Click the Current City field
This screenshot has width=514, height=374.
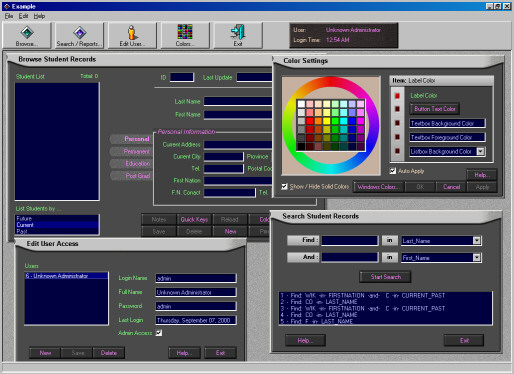tap(224, 157)
